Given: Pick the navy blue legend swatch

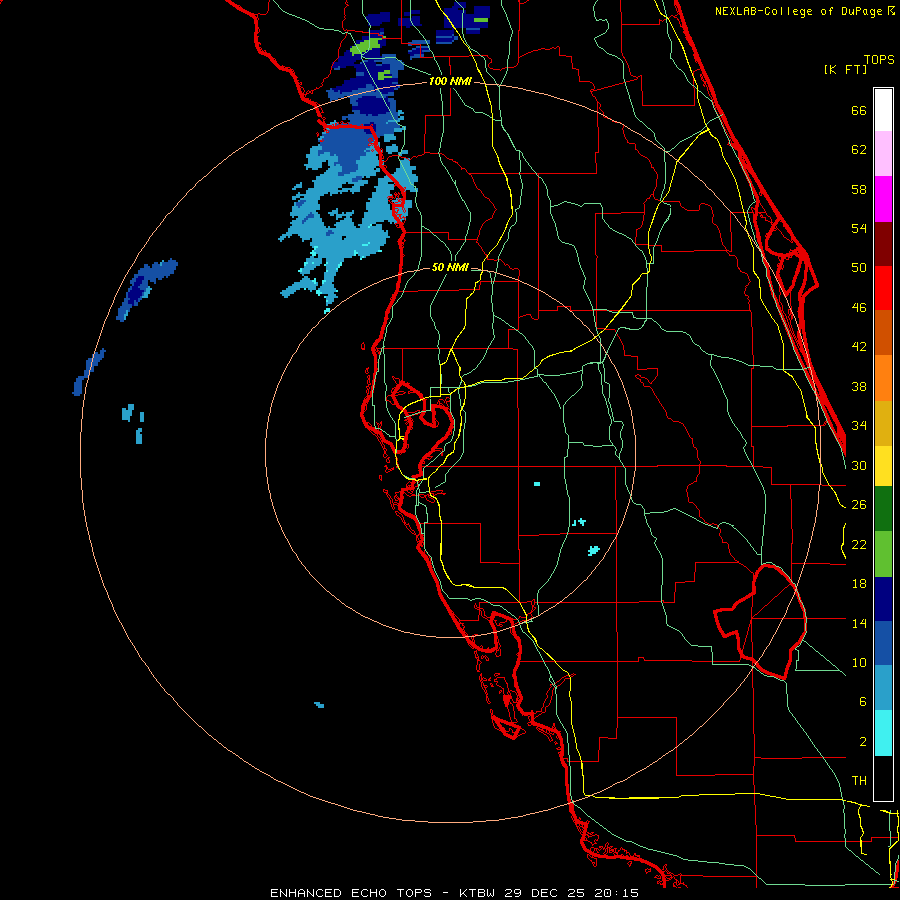Looking at the screenshot, I should pyautogui.click(x=883, y=599).
